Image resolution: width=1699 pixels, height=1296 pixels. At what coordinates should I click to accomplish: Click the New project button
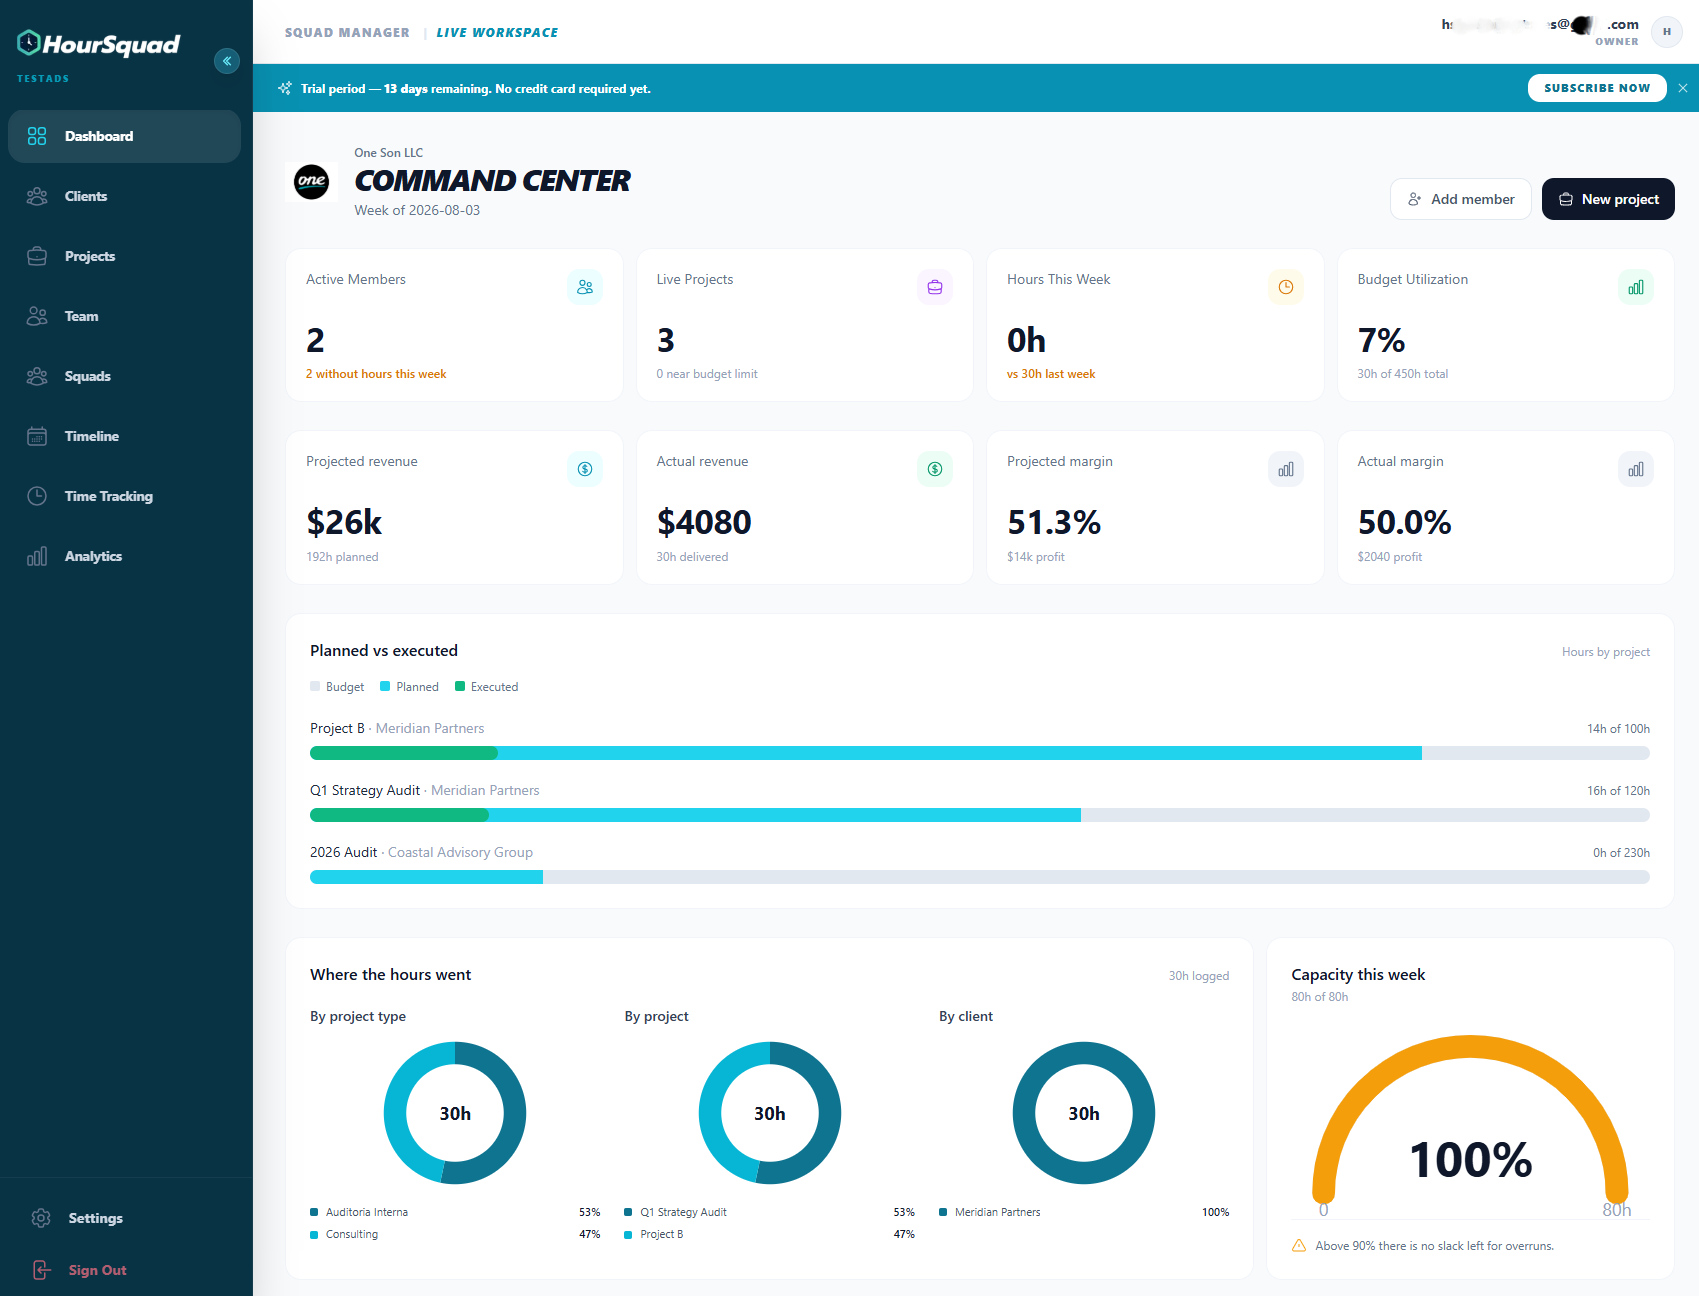(x=1608, y=199)
